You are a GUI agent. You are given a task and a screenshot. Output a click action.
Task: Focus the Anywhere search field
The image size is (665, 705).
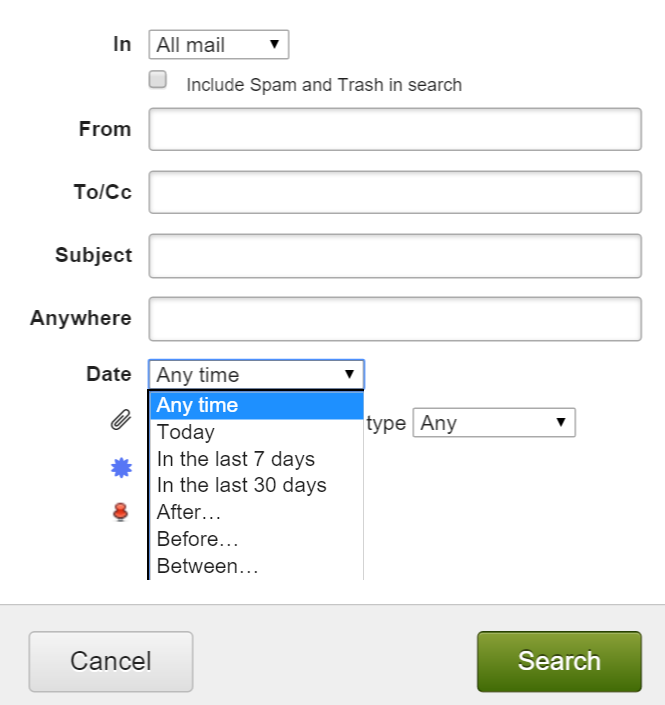point(395,319)
